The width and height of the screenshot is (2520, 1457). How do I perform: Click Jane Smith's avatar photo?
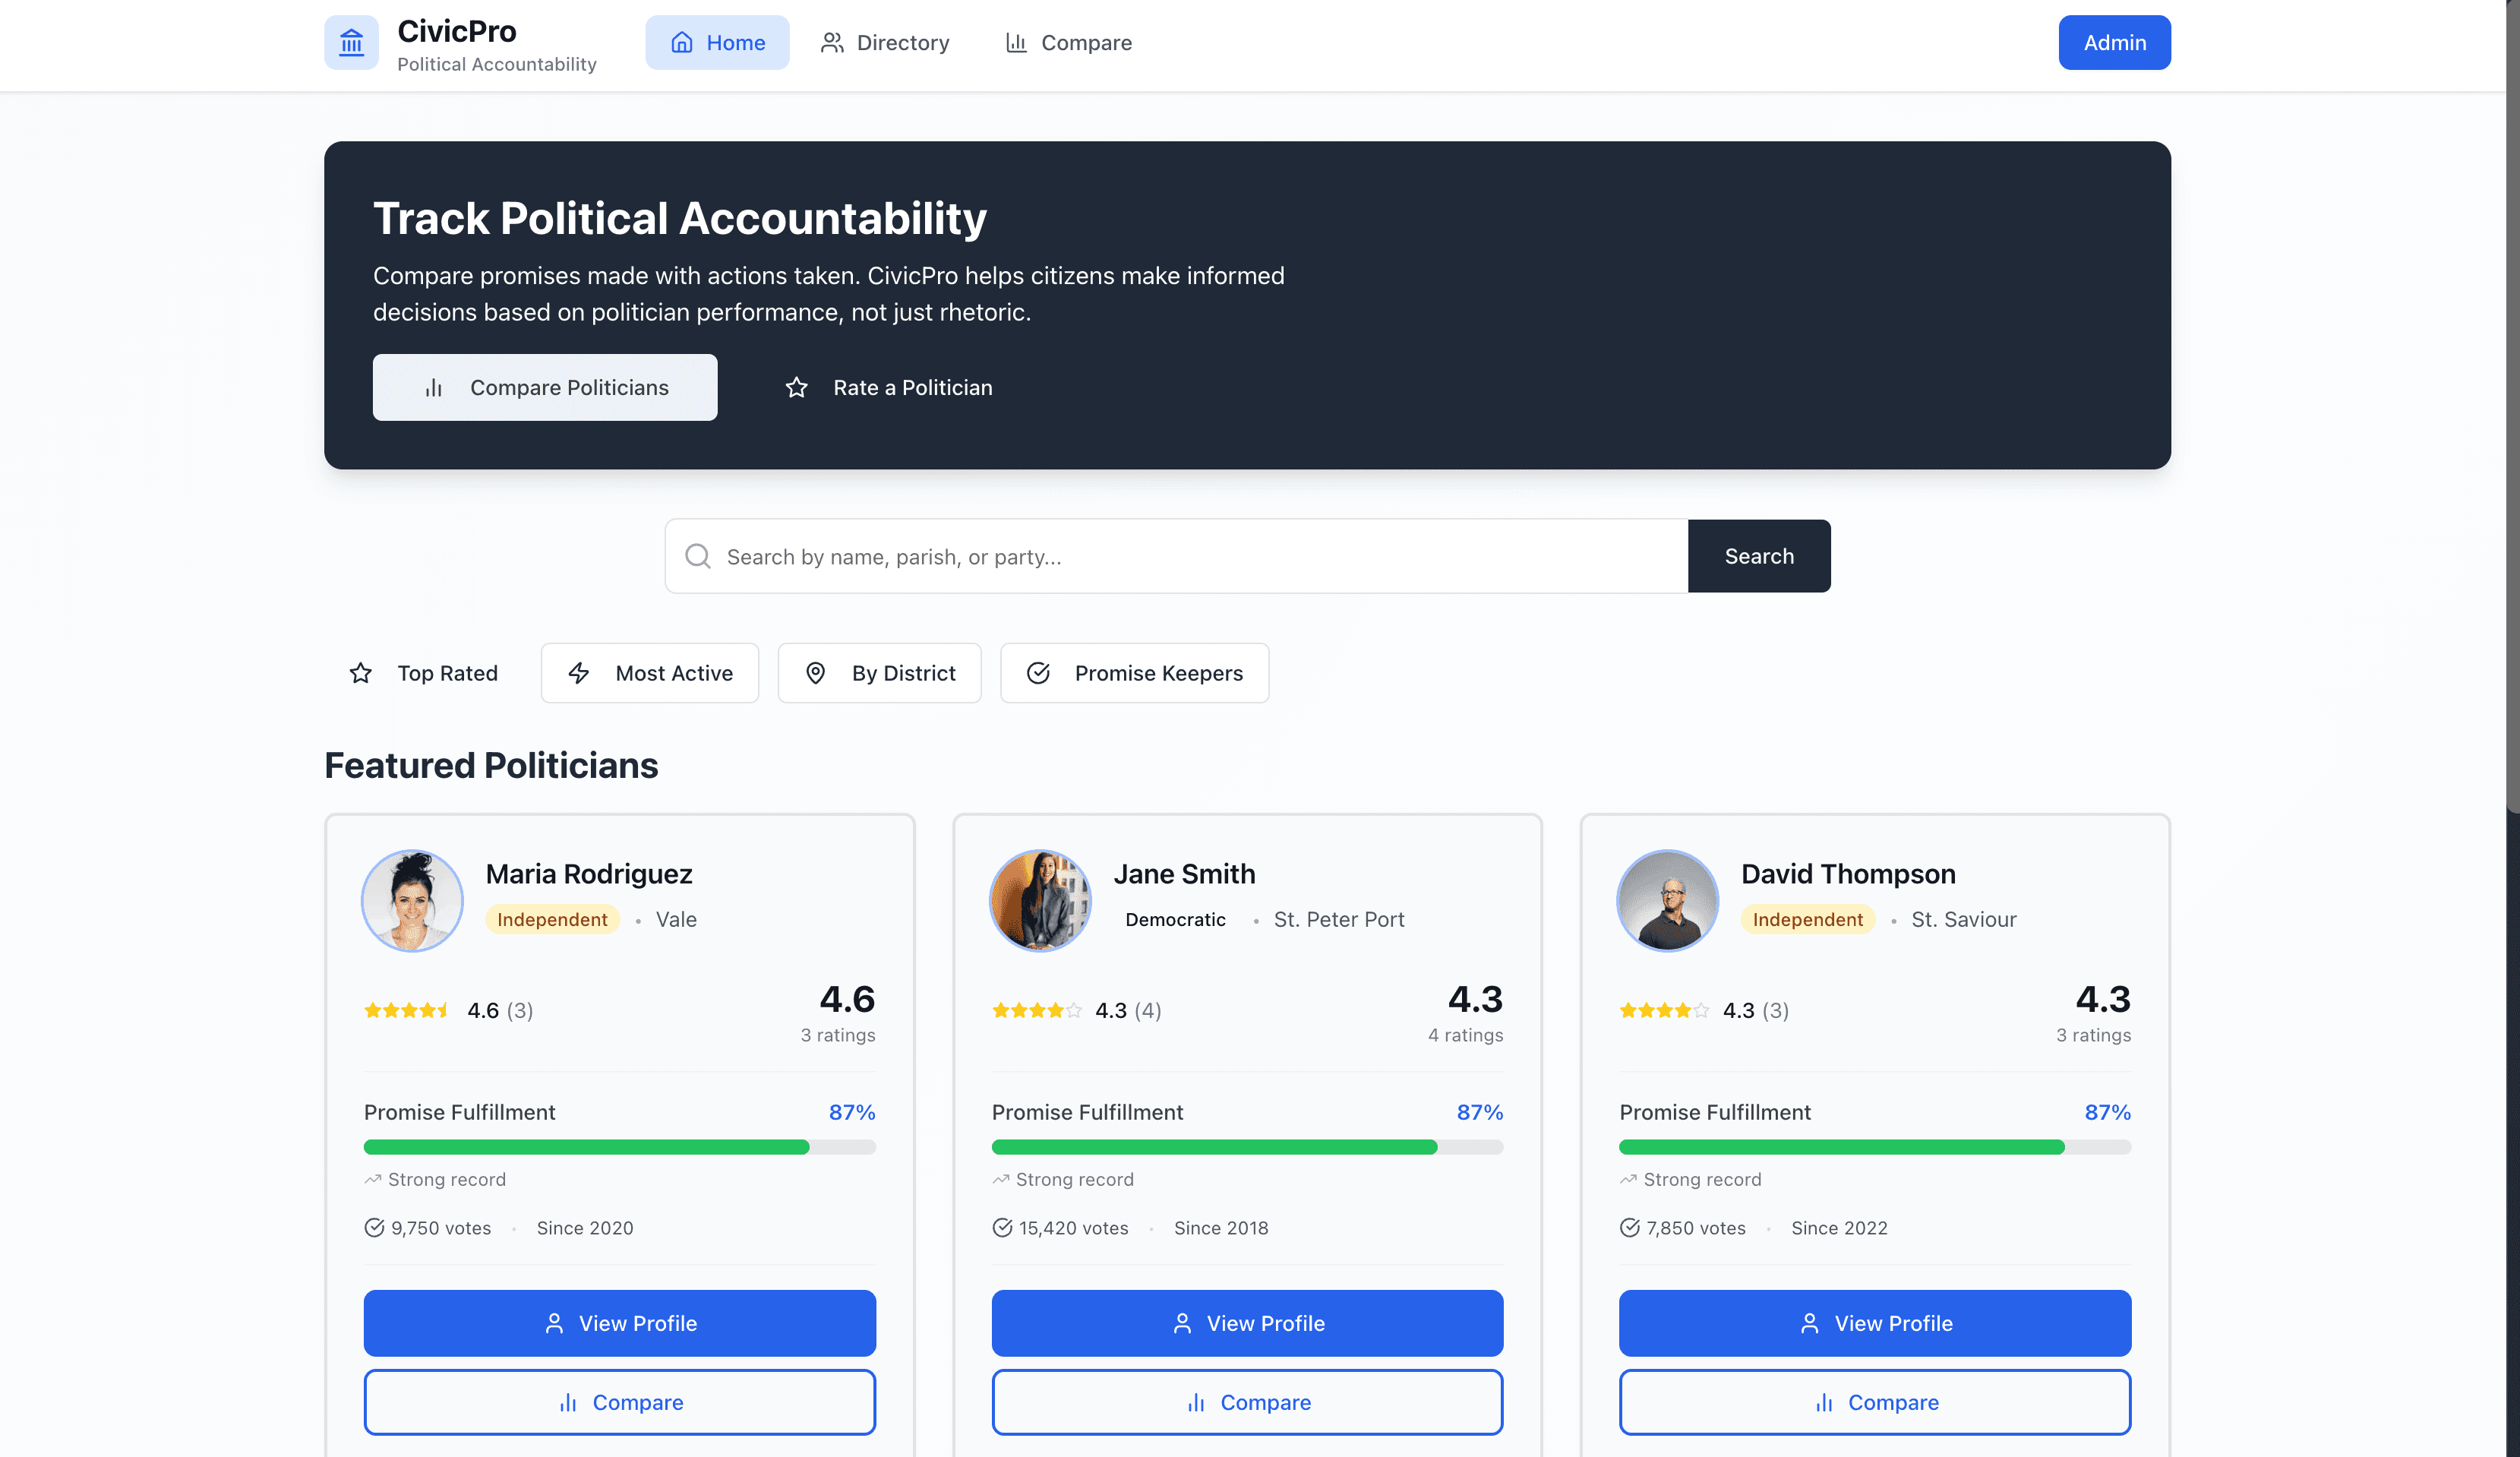[x=1039, y=900]
